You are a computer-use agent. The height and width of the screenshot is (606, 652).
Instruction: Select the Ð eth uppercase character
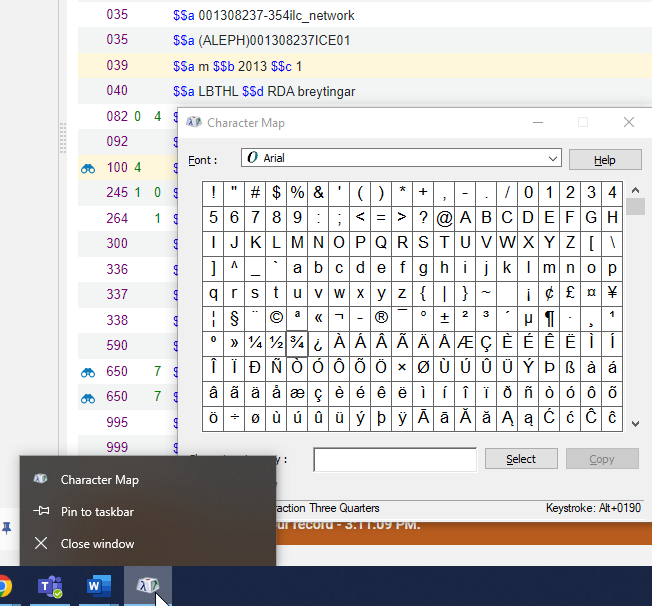coord(255,368)
